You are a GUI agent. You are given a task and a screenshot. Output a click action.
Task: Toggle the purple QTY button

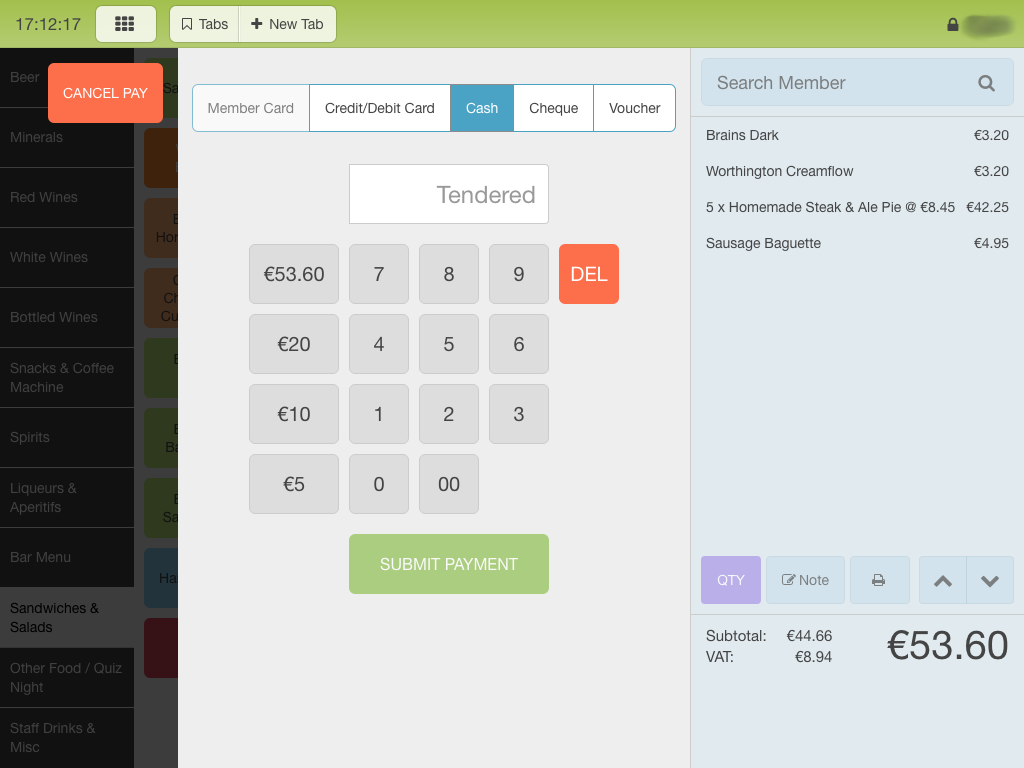coord(730,580)
